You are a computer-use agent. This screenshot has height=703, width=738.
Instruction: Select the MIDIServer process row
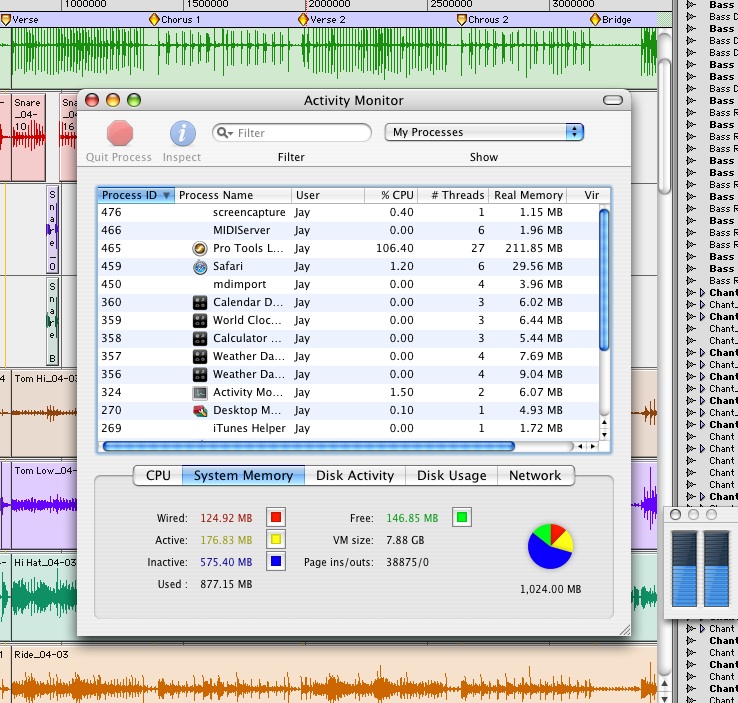[x=348, y=230]
